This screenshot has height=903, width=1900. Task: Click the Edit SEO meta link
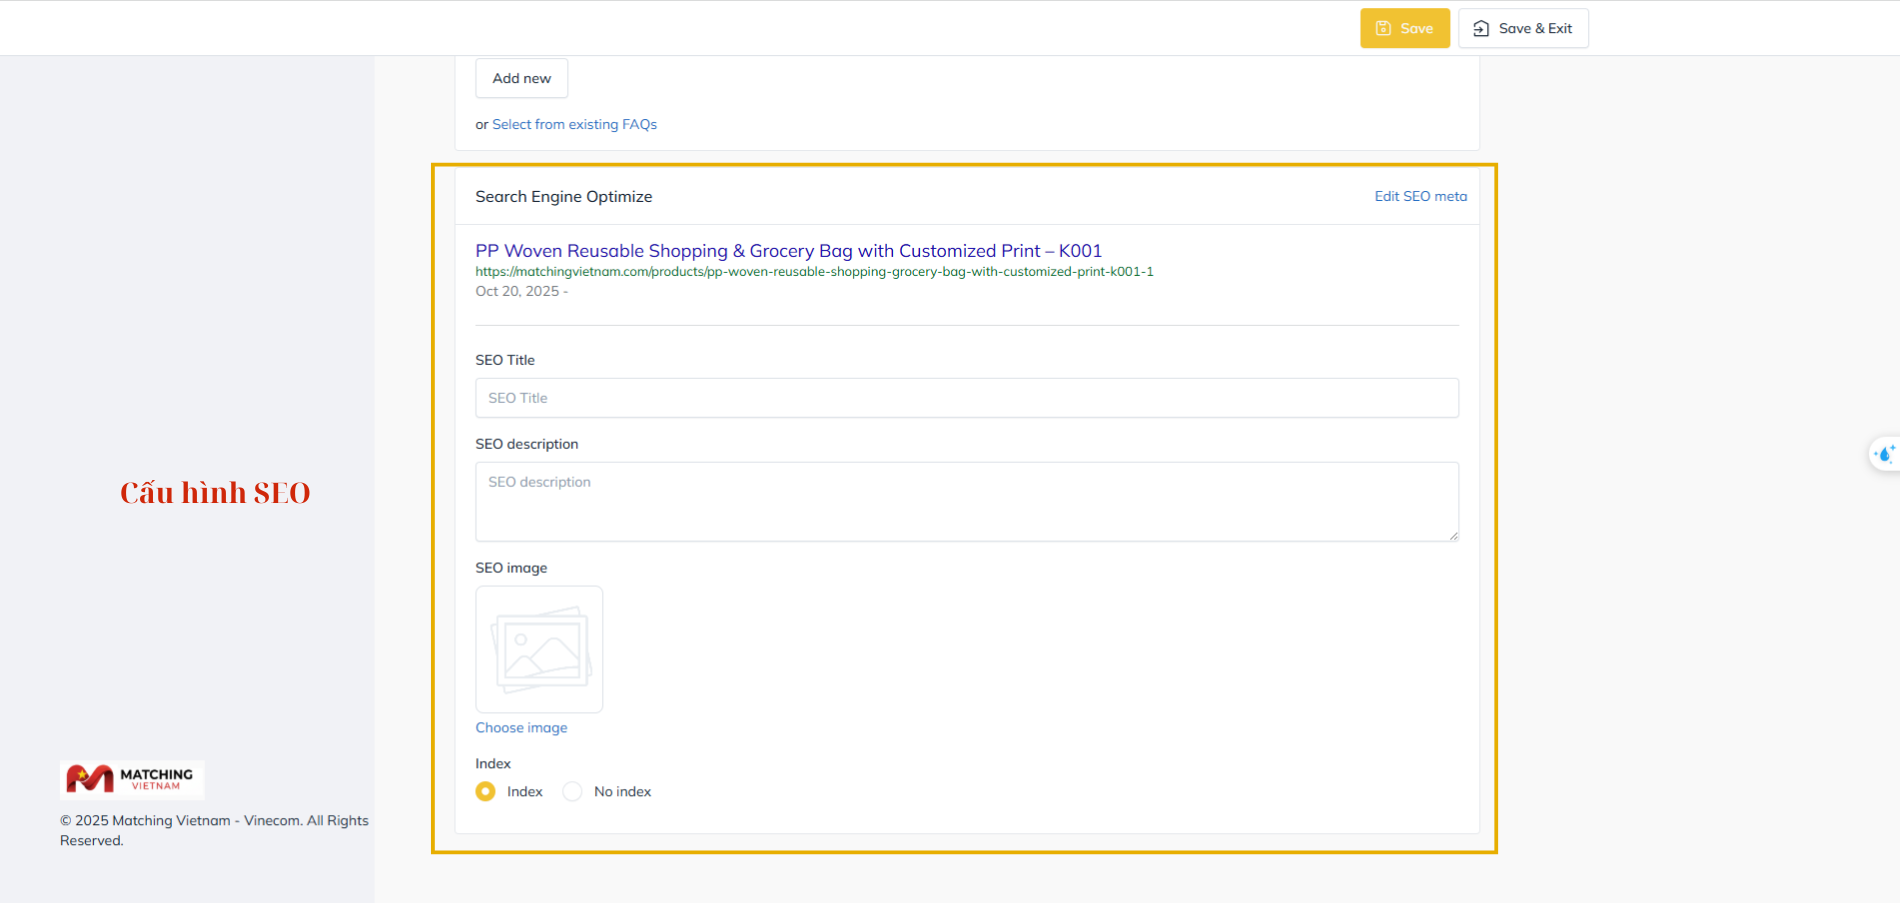pyautogui.click(x=1420, y=196)
